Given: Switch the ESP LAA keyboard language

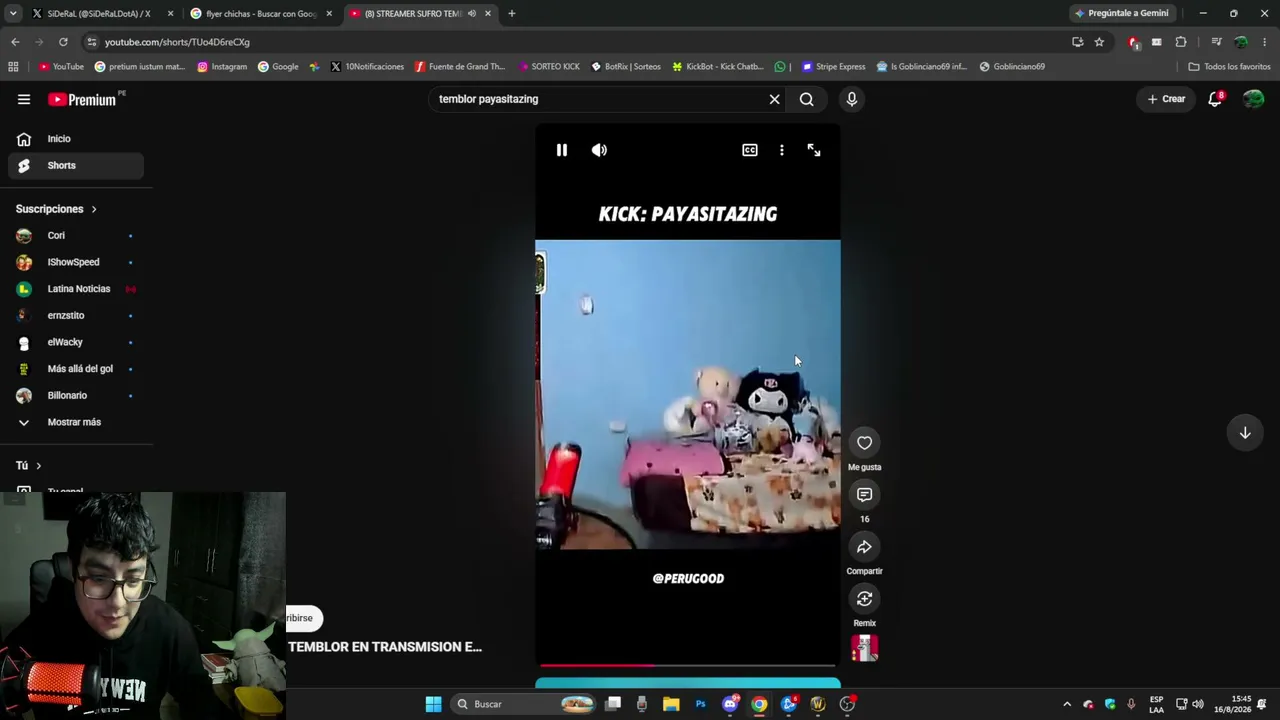Looking at the screenshot, I should [1157, 704].
